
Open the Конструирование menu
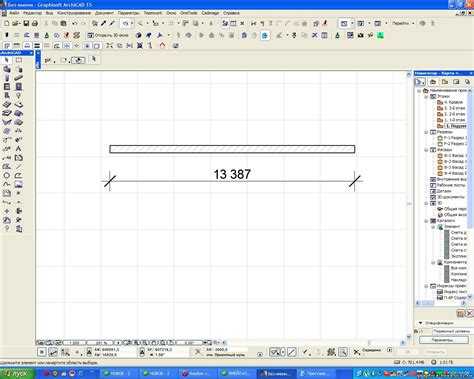(x=74, y=13)
